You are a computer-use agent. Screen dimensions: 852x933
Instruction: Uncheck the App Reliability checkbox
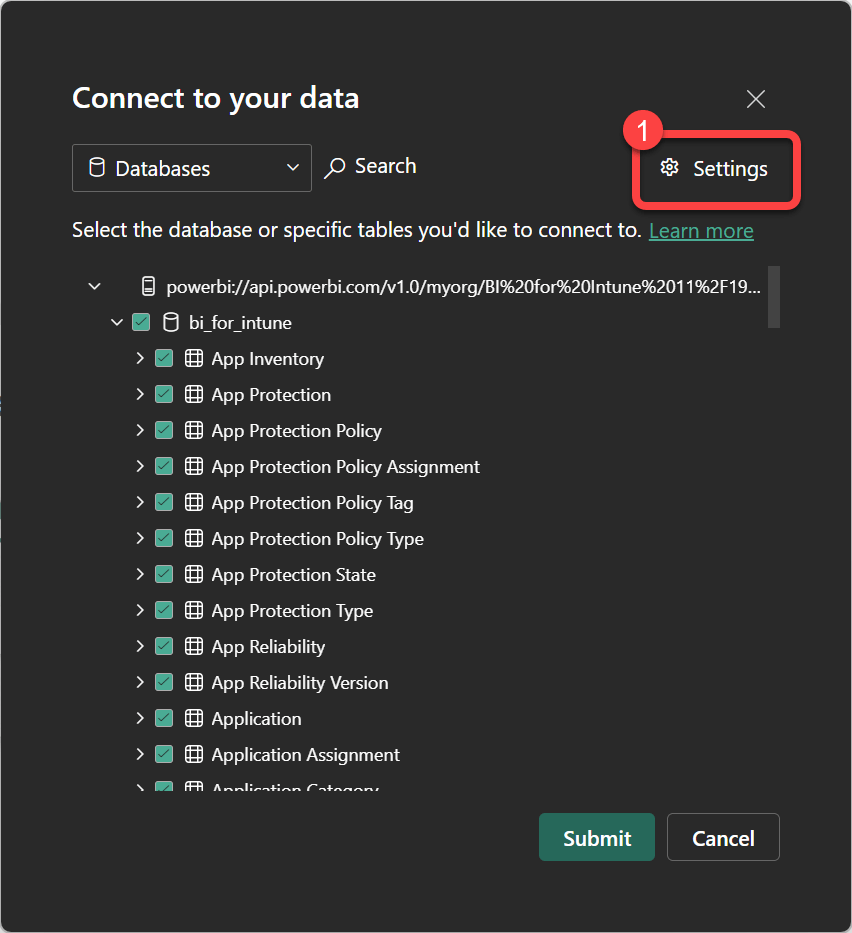(164, 646)
